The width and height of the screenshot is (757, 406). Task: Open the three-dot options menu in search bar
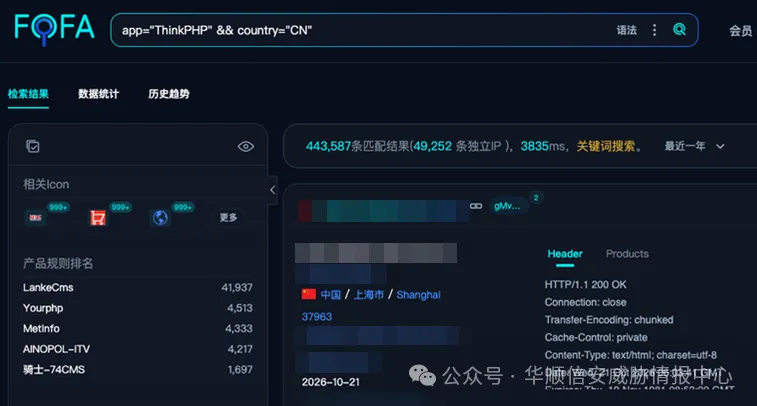click(x=654, y=30)
